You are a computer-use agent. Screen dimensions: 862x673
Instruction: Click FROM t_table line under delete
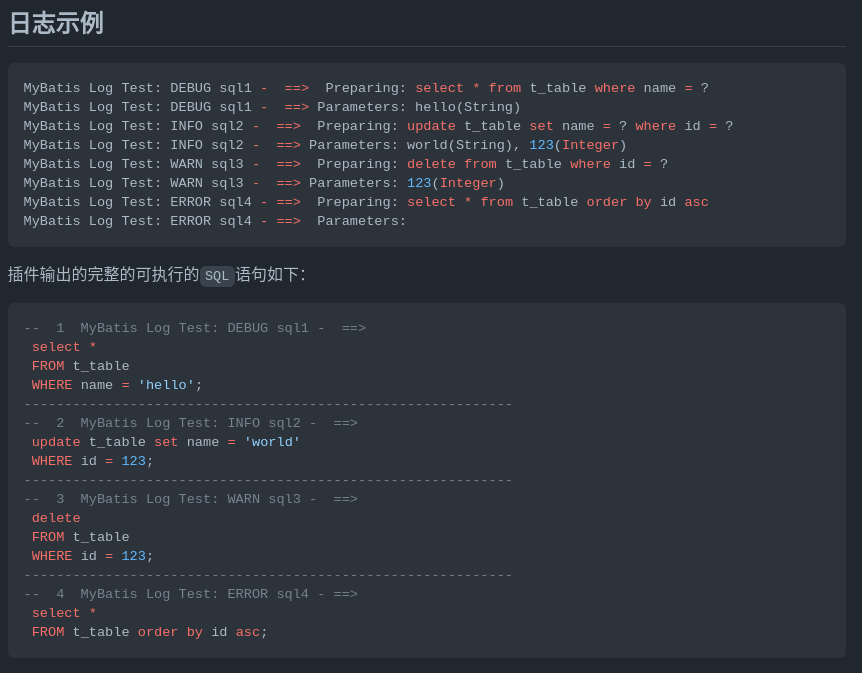coord(80,537)
